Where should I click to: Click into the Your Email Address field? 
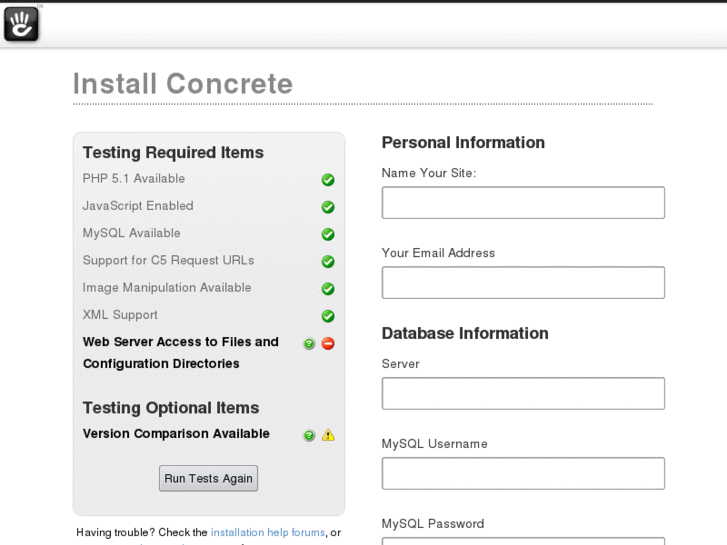tap(523, 282)
